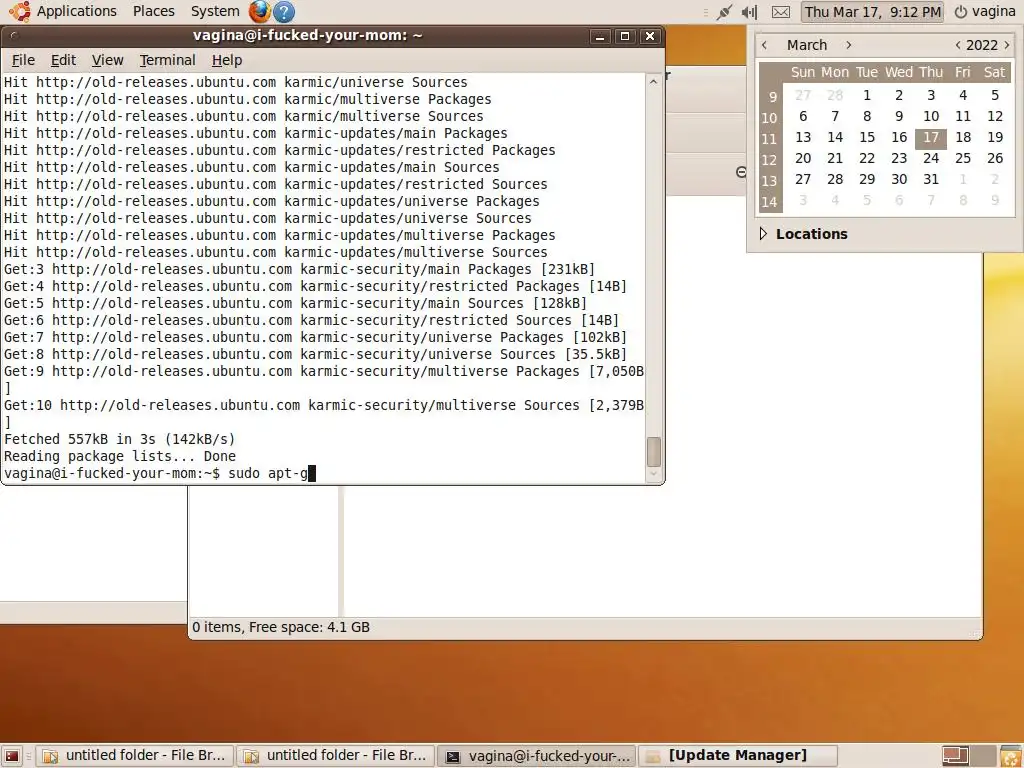Click the terminal scrollbar thumb
This screenshot has height=768, width=1024.
coord(653,452)
